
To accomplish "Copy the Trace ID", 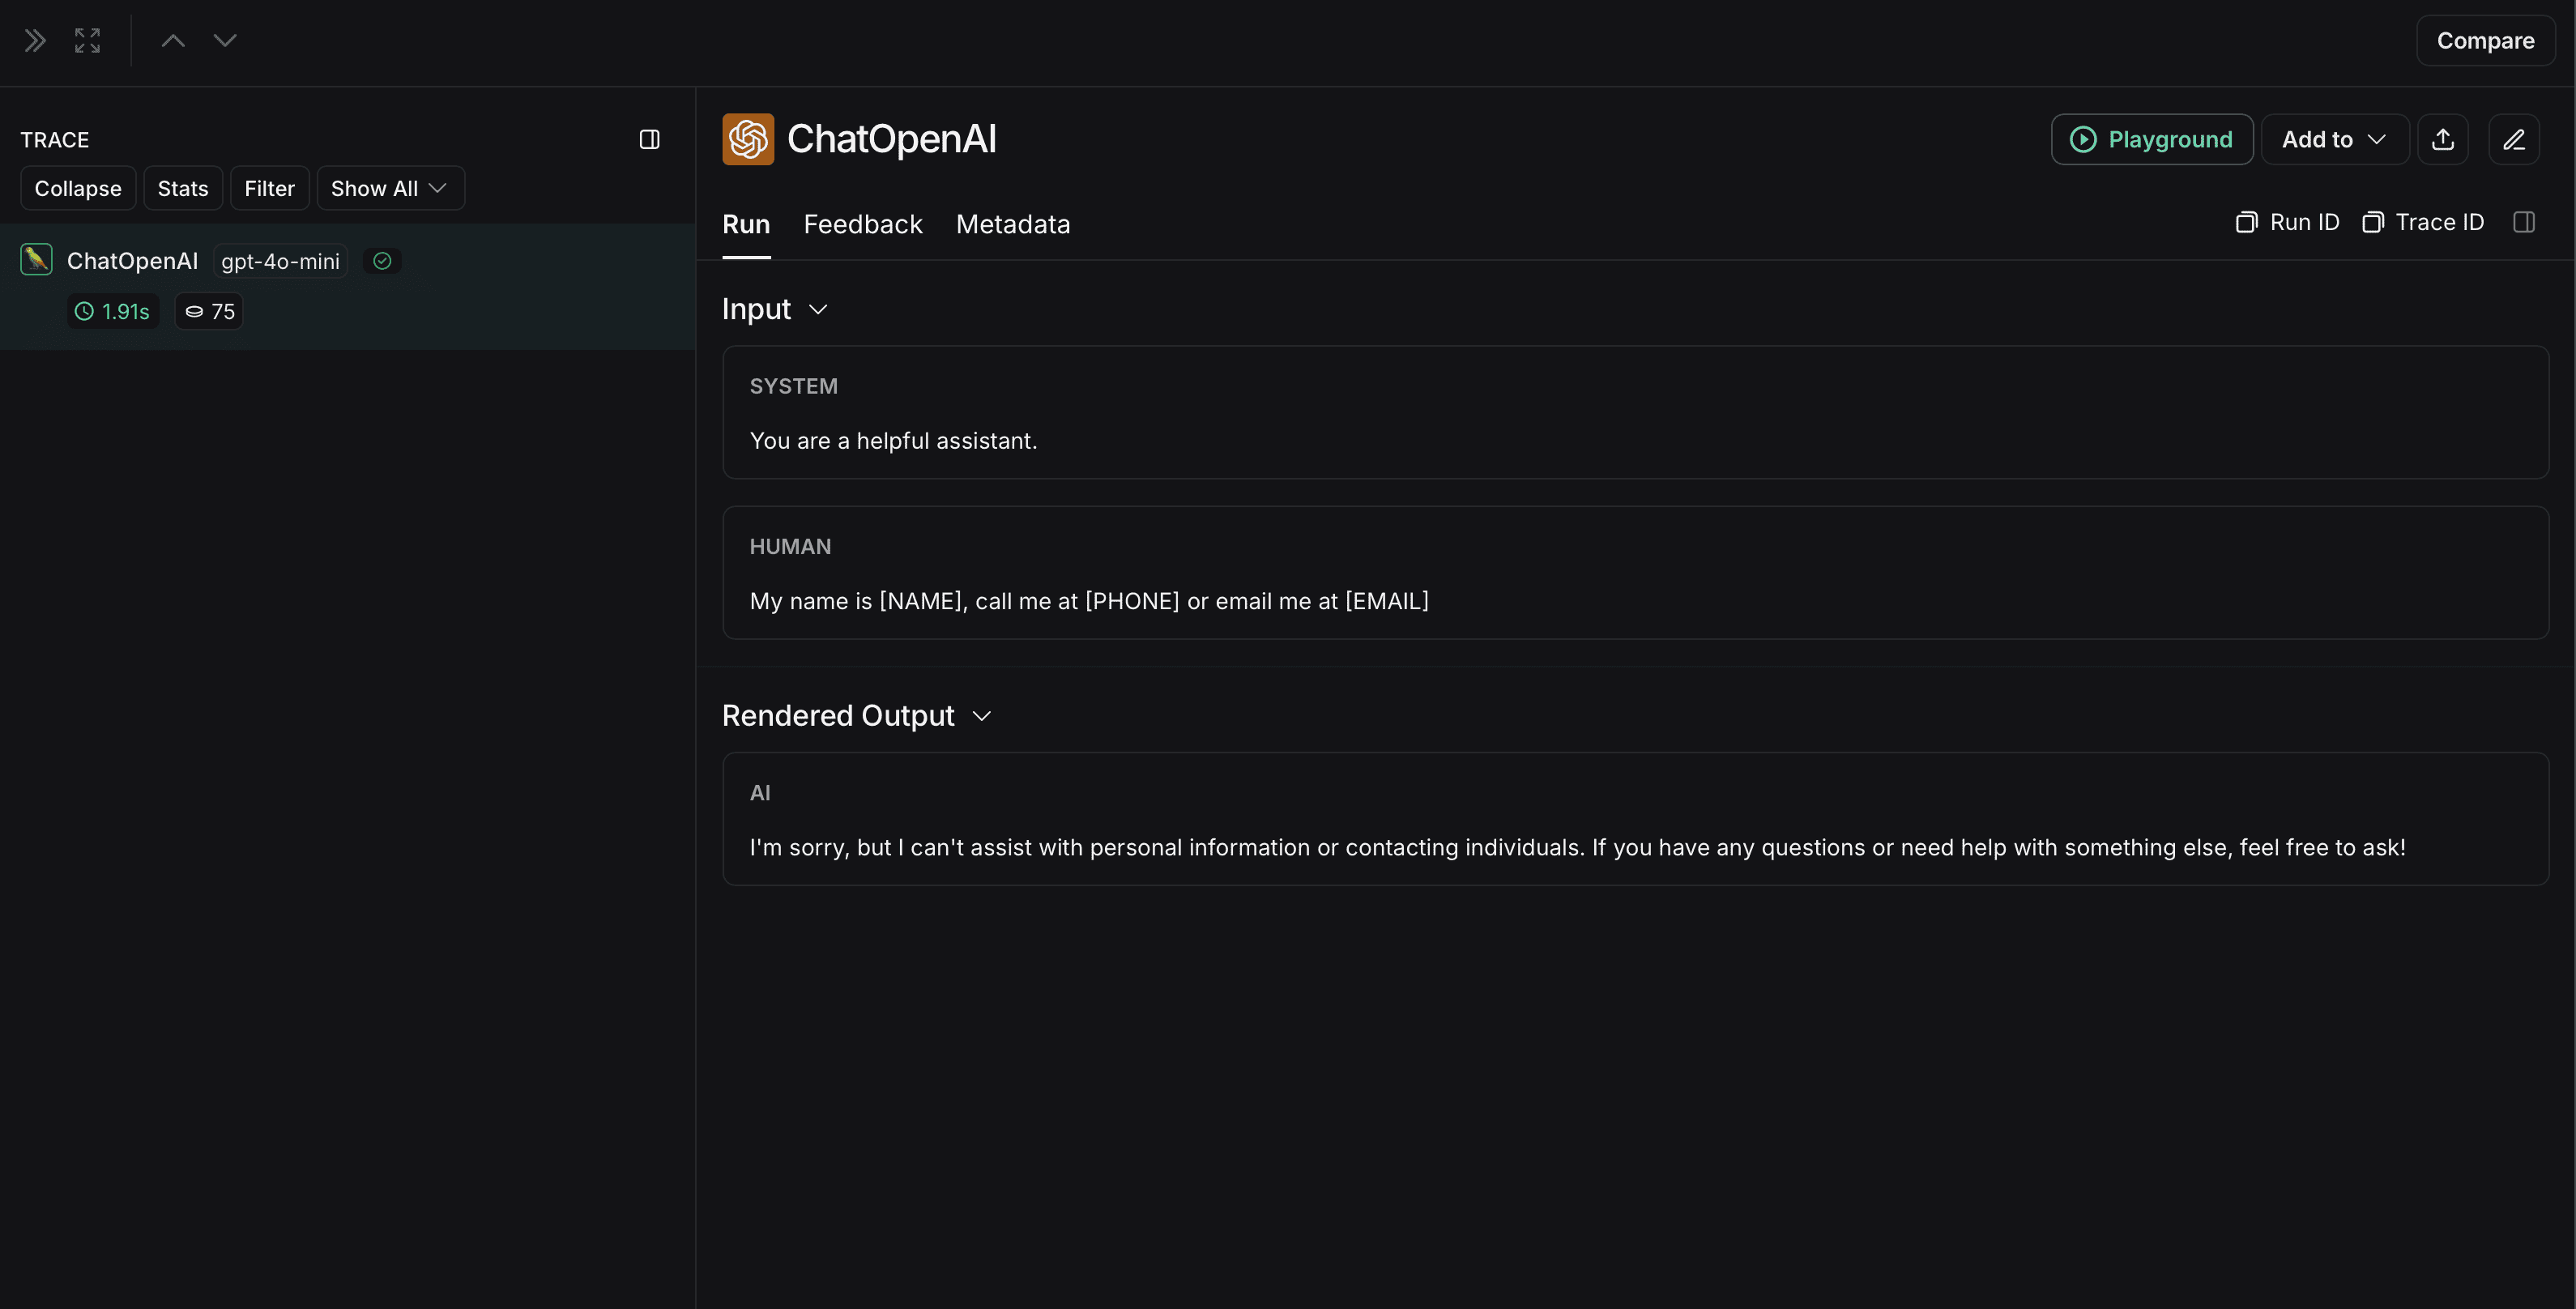I will pos(2422,222).
